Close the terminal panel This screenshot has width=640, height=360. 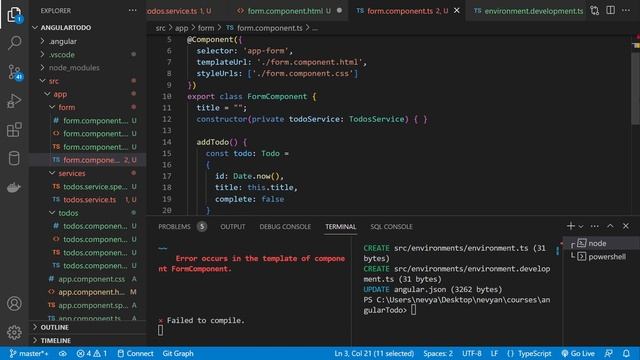pos(626,226)
